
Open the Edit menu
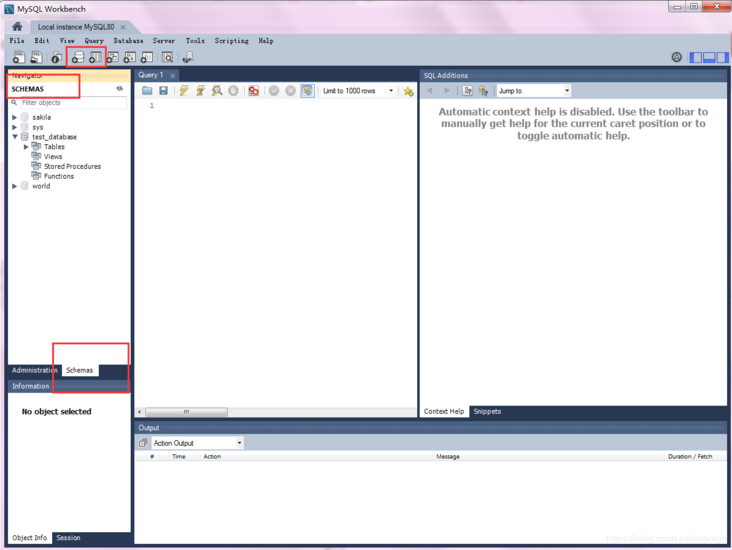point(42,41)
